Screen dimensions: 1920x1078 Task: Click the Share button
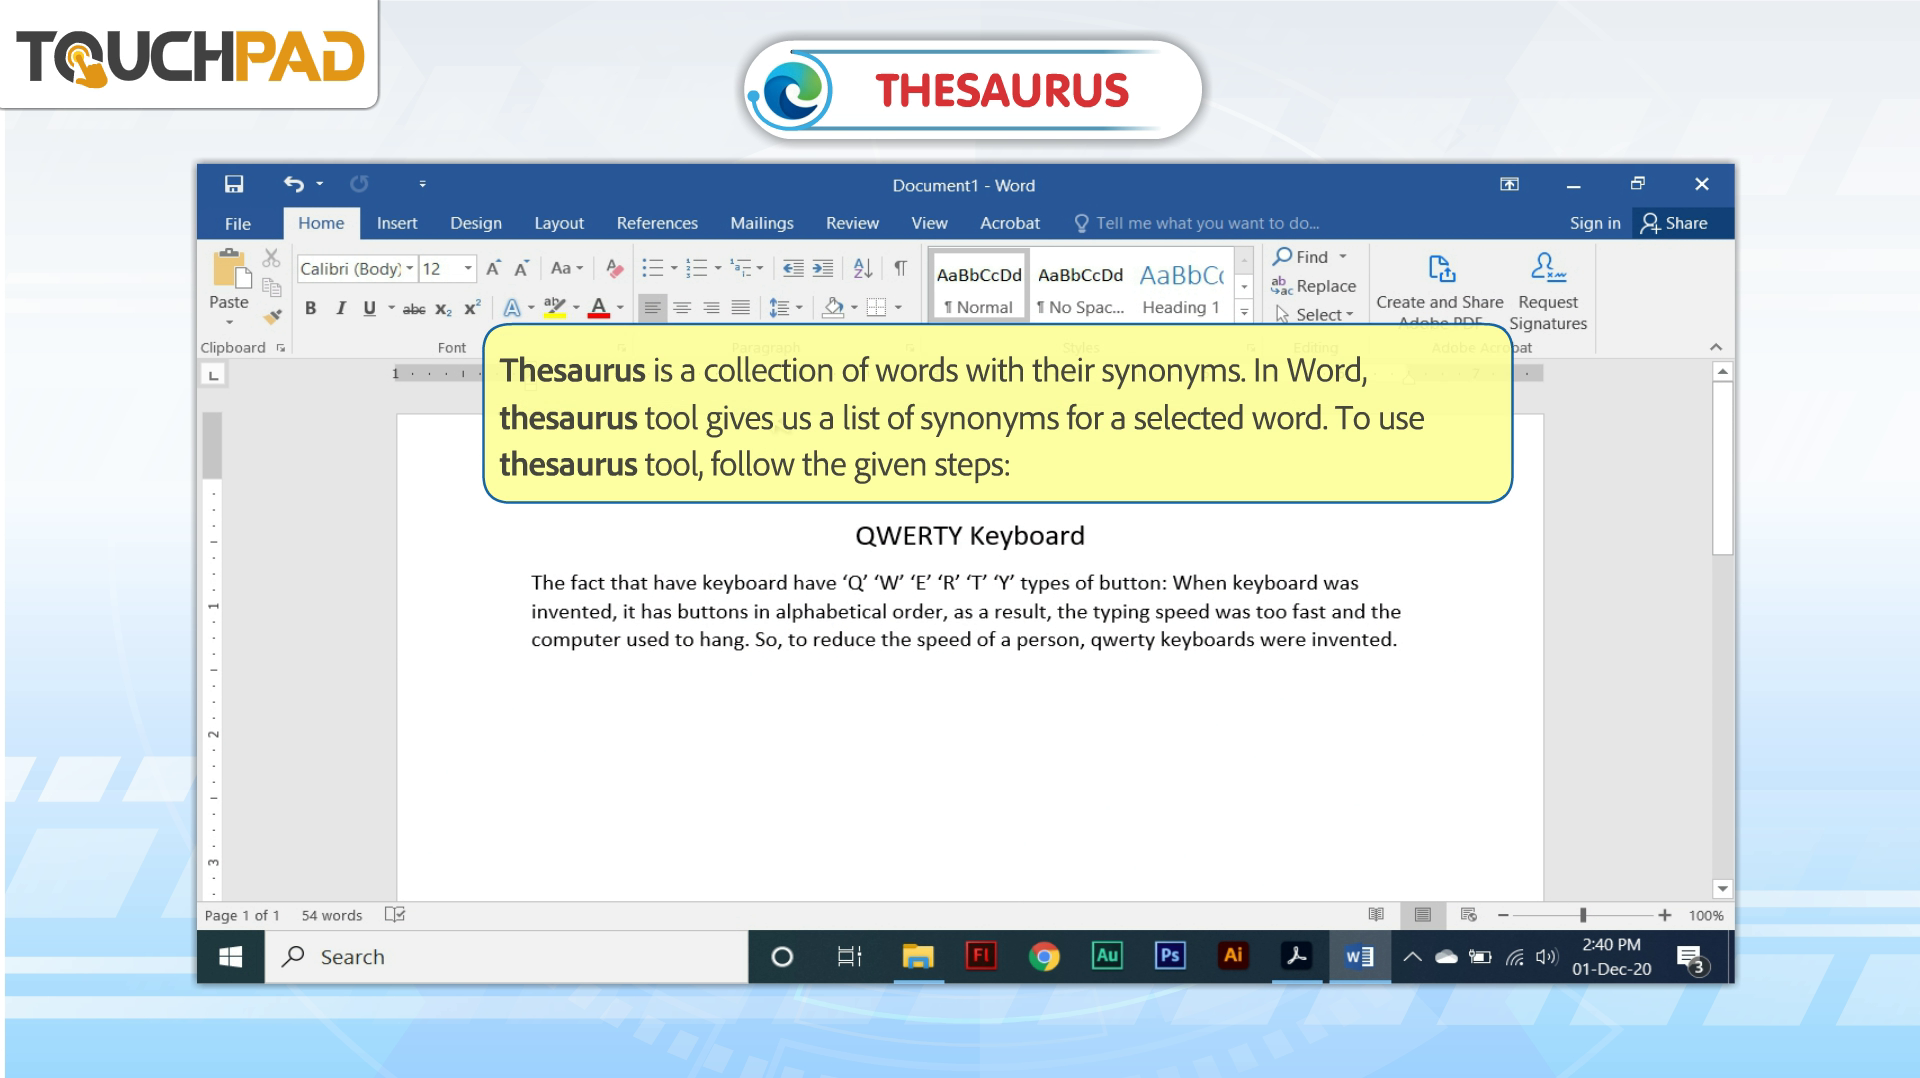(x=1675, y=223)
